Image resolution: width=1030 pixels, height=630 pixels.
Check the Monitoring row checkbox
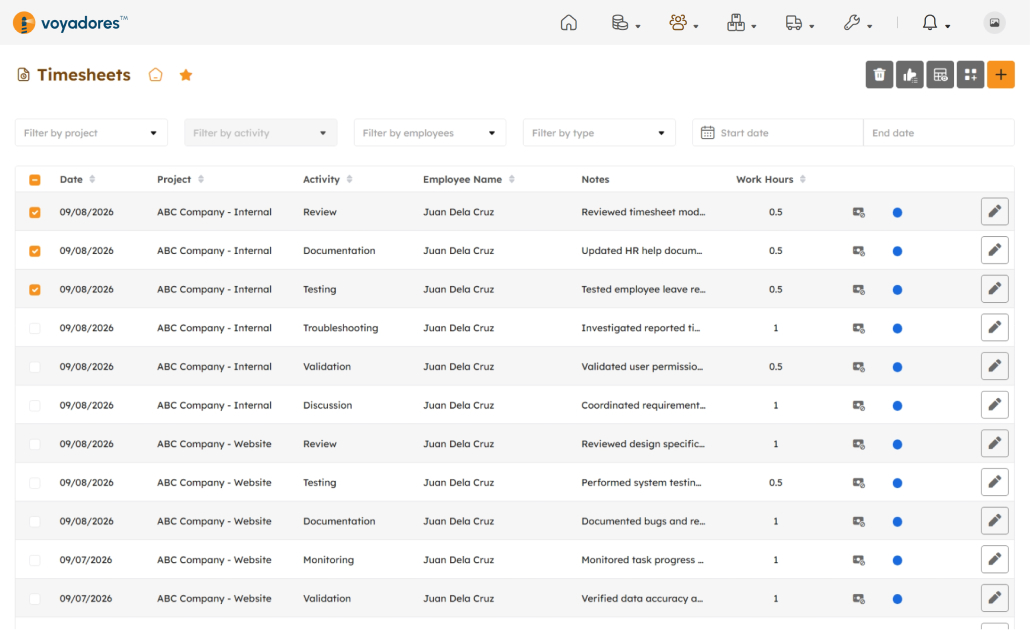click(35, 560)
